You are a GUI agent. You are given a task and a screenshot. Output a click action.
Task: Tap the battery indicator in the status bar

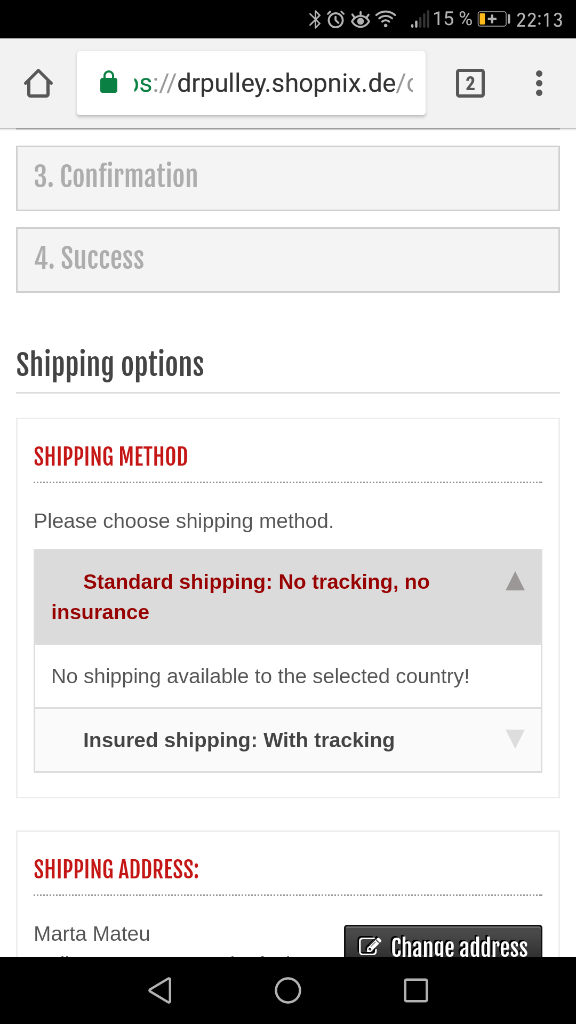(494, 20)
